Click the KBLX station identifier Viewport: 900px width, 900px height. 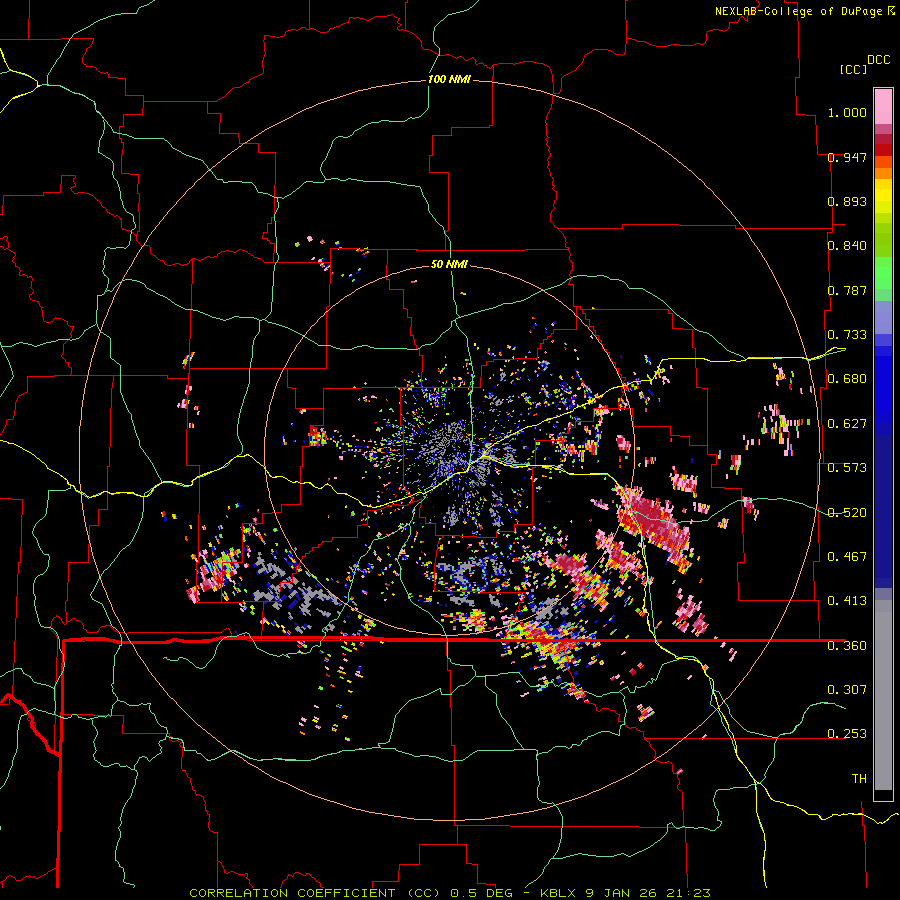[x=558, y=893]
